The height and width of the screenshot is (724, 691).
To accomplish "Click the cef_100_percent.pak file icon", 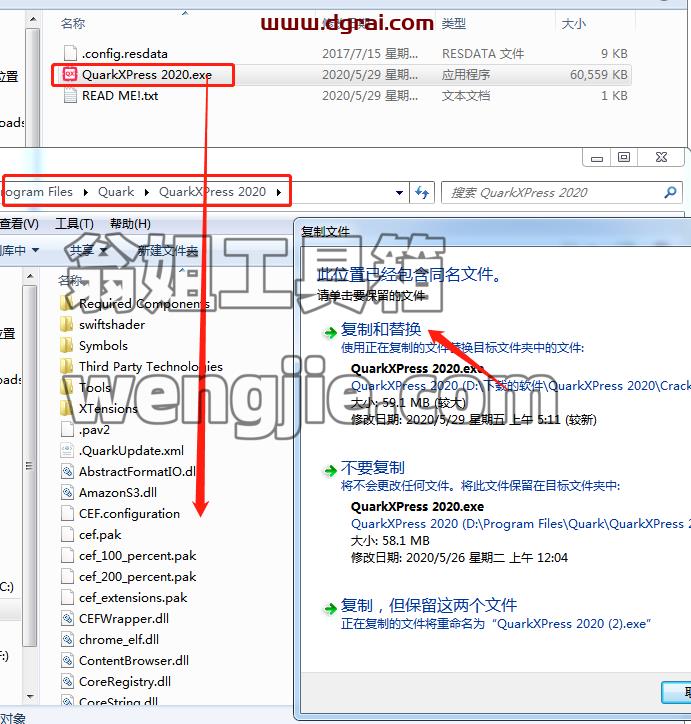I will pyautogui.click(x=67, y=555).
